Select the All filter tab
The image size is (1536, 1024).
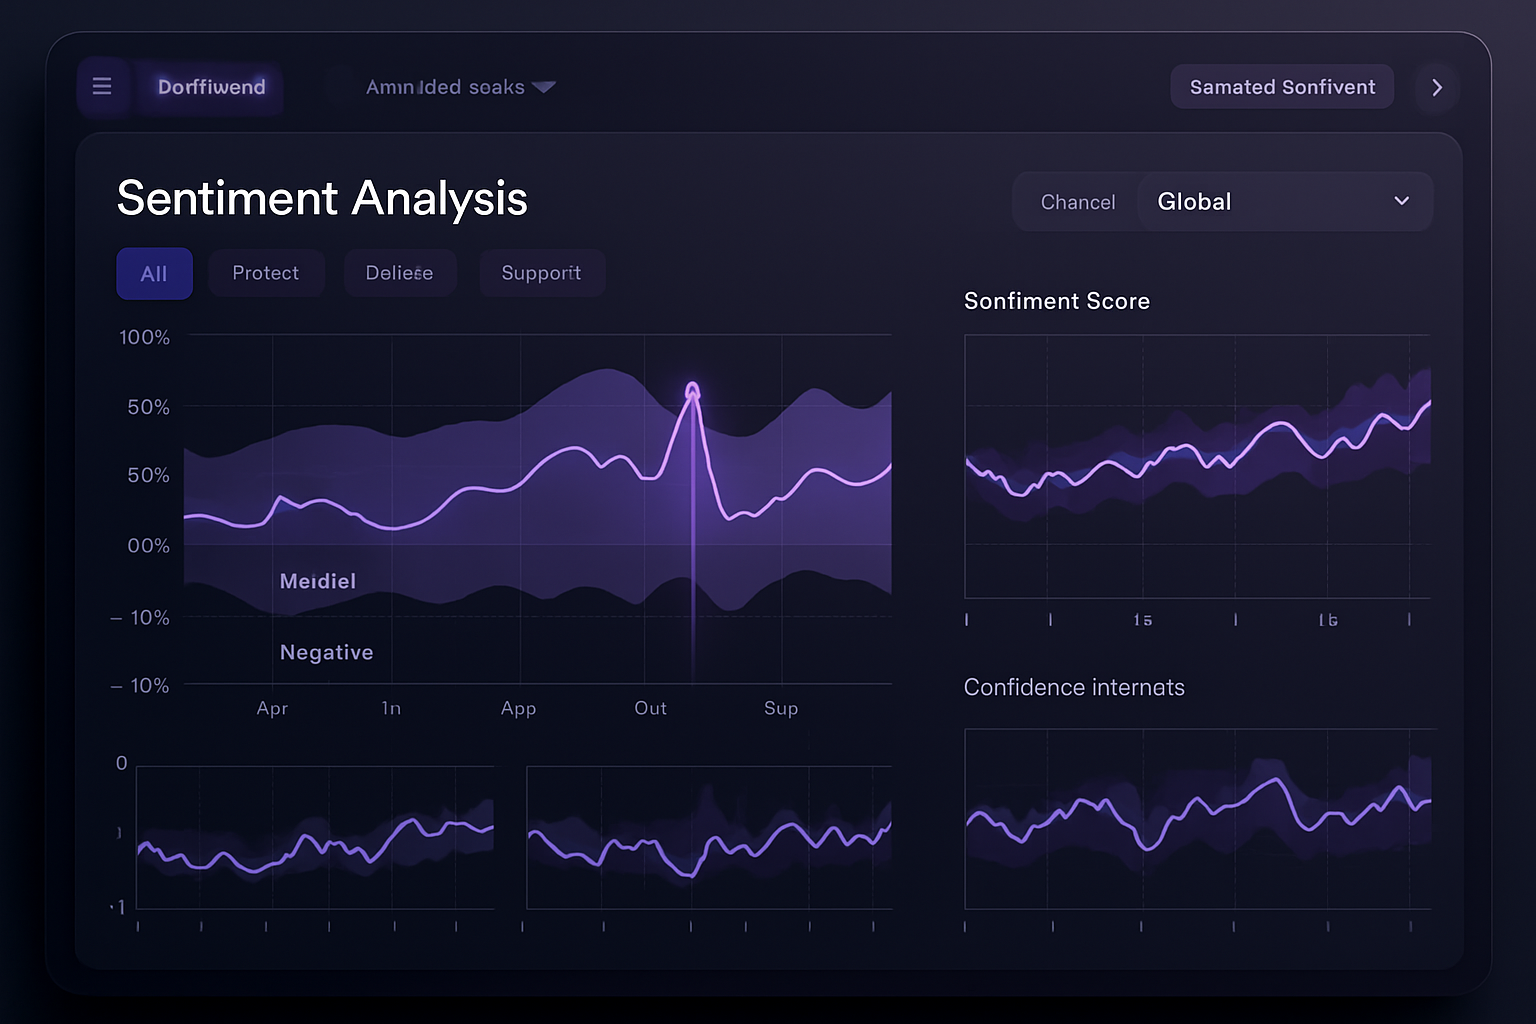154,273
